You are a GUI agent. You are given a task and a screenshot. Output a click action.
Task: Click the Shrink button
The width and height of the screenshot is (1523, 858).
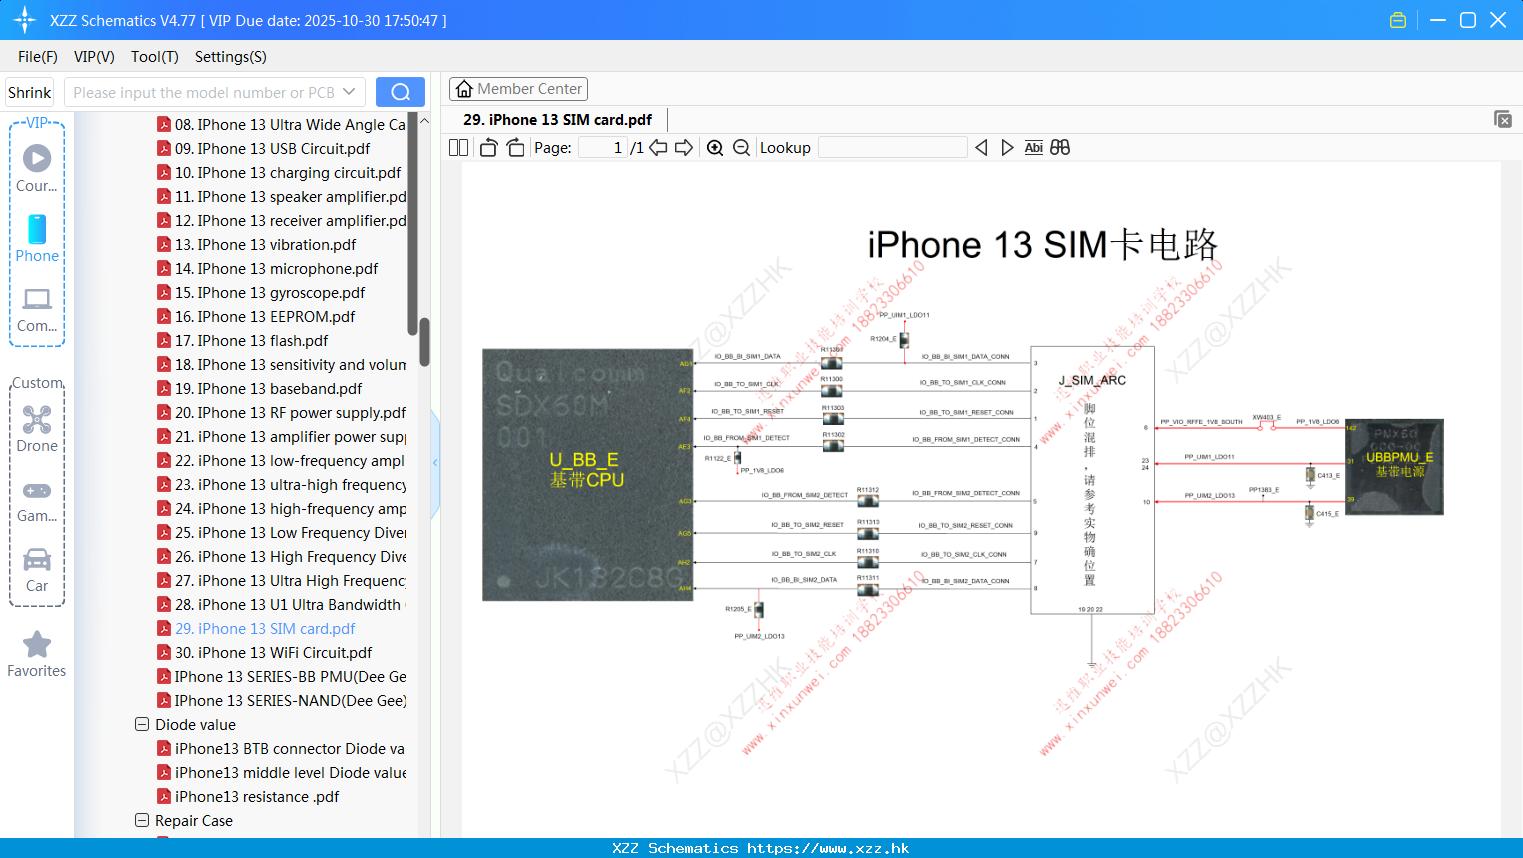[29, 92]
